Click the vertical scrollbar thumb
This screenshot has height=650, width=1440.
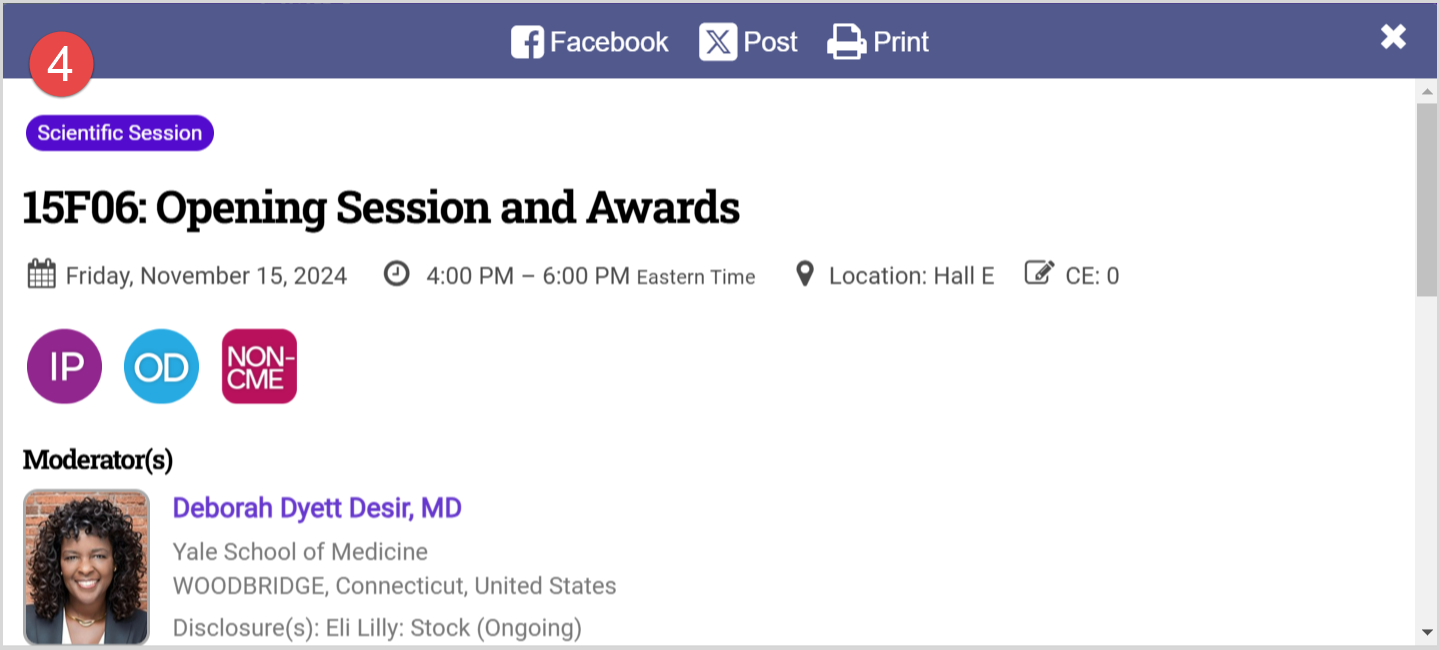click(1426, 200)
